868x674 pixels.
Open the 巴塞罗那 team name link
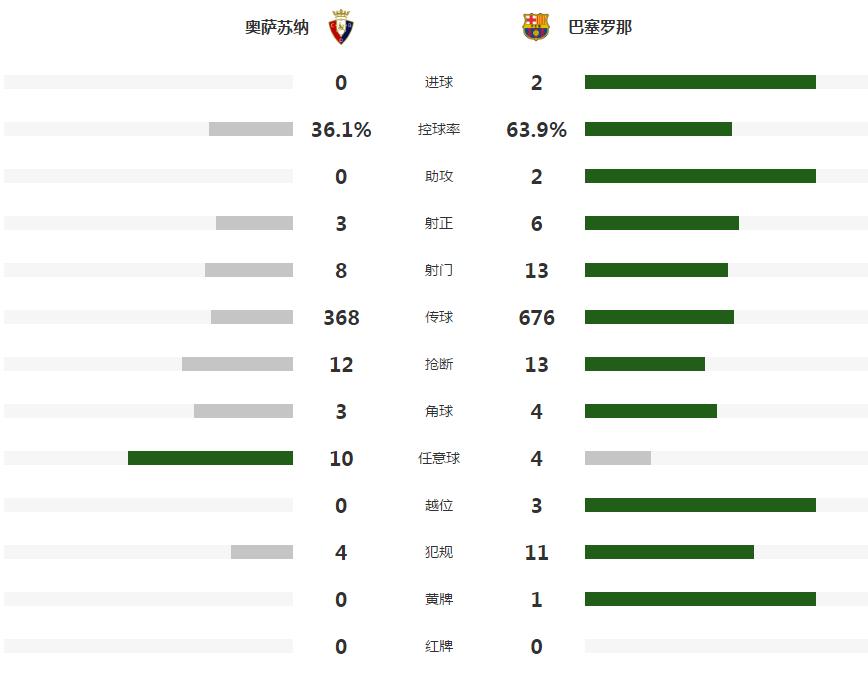point(600,27)
